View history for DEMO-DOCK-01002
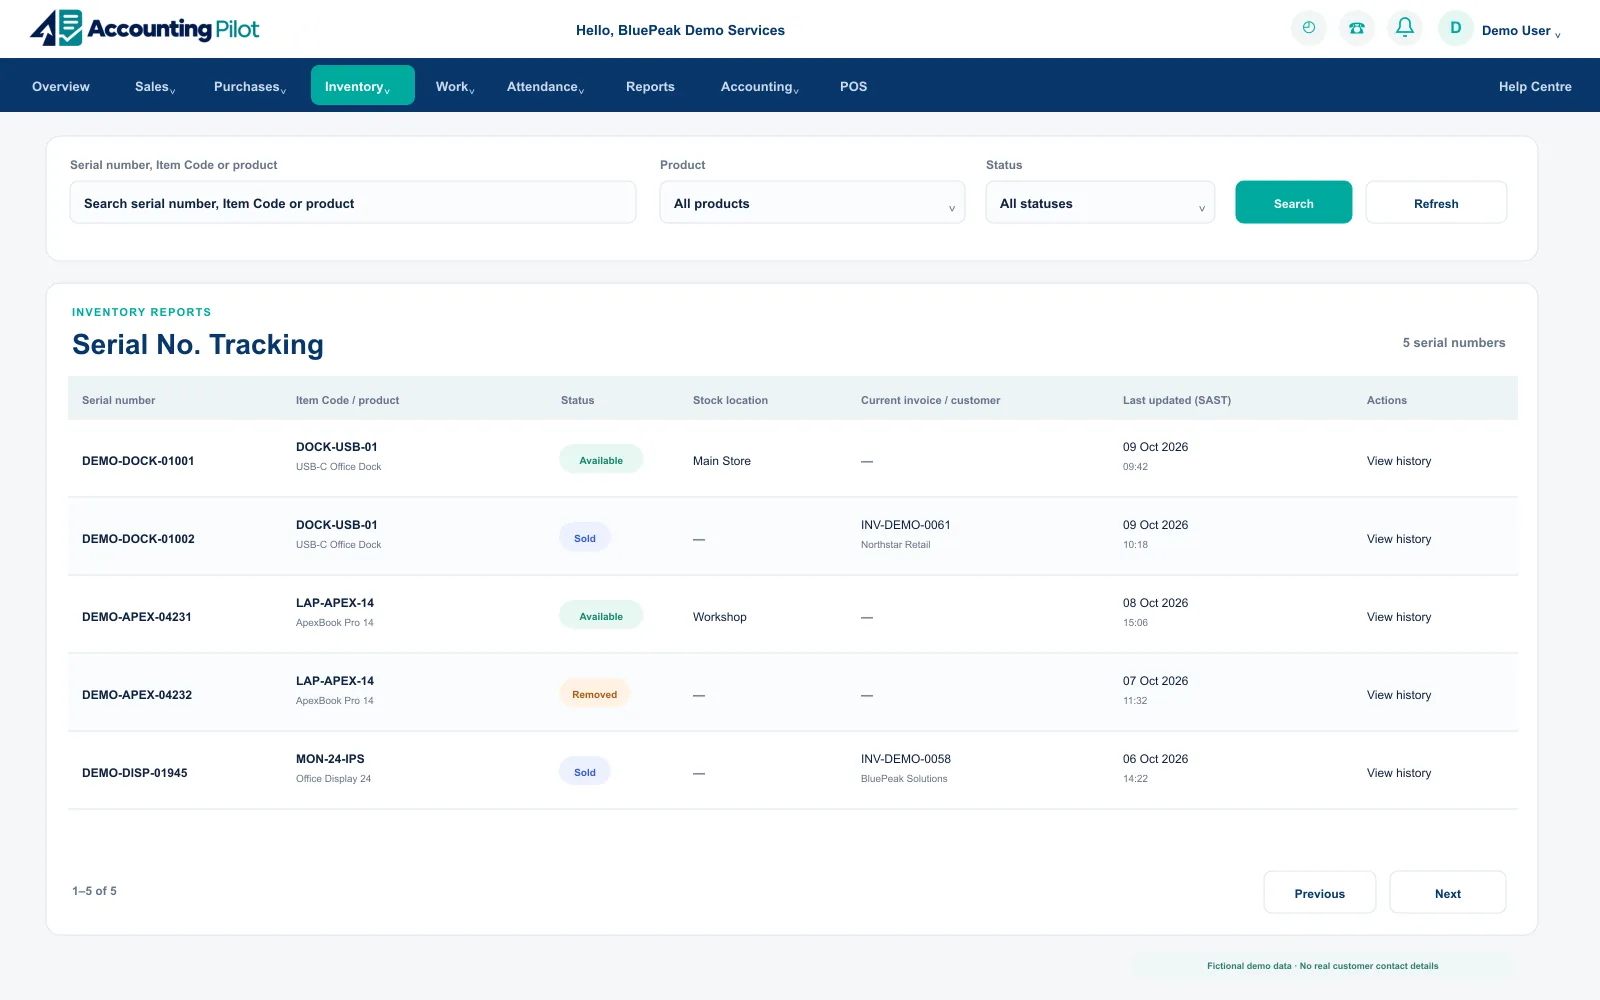 1399,539
